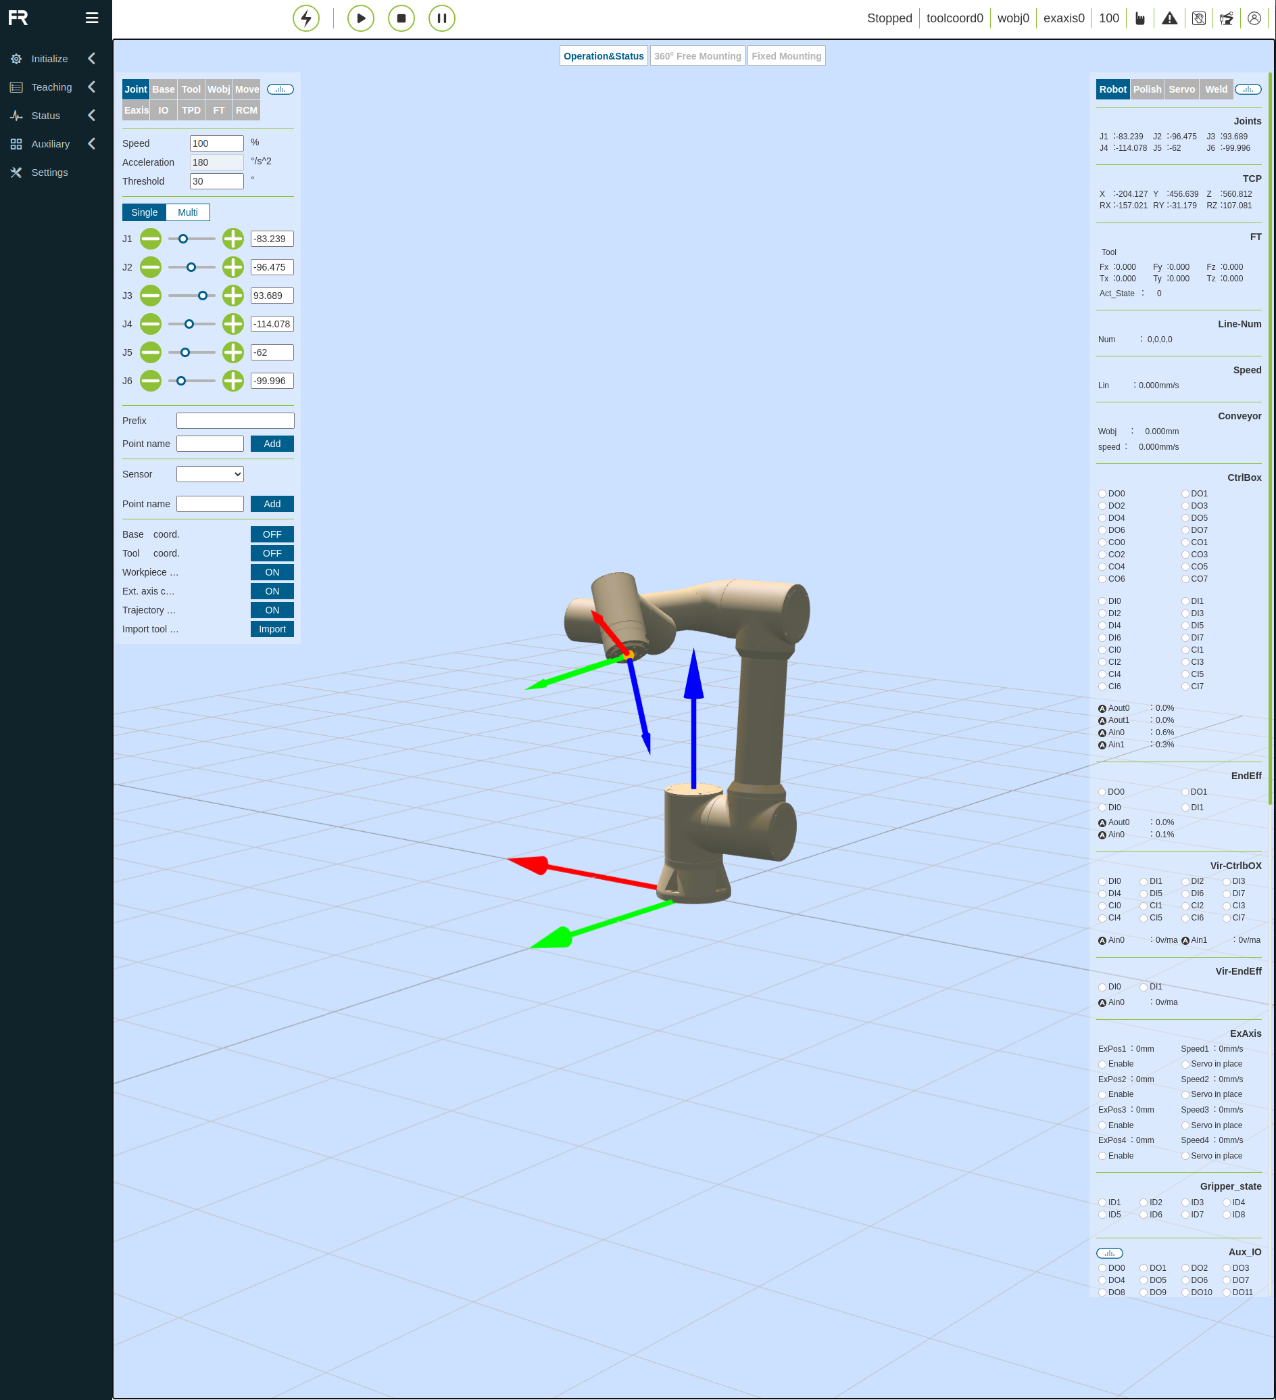Image resolution: width=1276 pixels, height=1400 pixels.
Task: Click the lightning bolt enable icon
Action: pos(306,18)
